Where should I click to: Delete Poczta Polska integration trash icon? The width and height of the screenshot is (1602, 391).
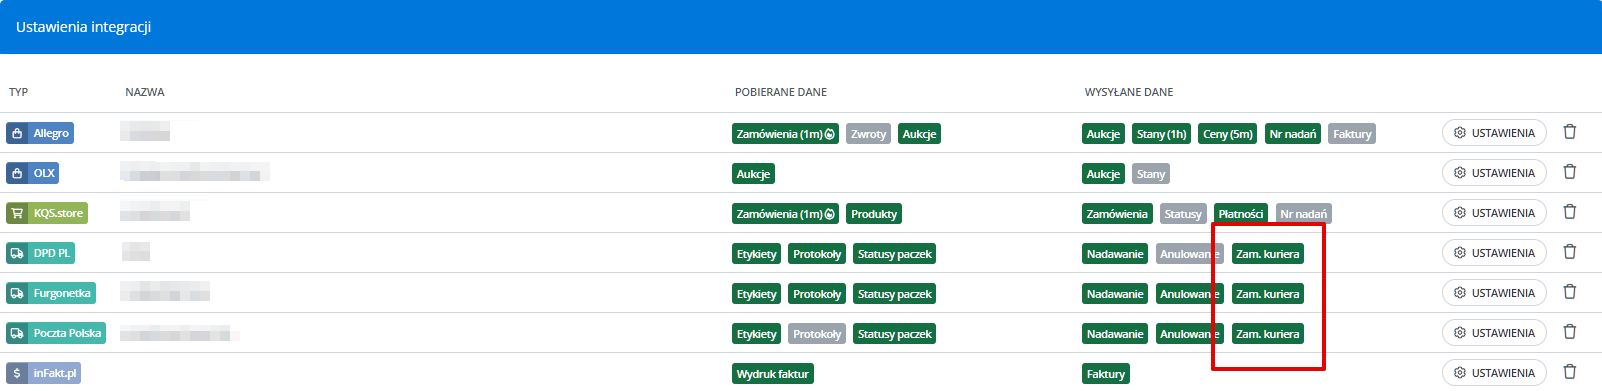click(1569, 332)
